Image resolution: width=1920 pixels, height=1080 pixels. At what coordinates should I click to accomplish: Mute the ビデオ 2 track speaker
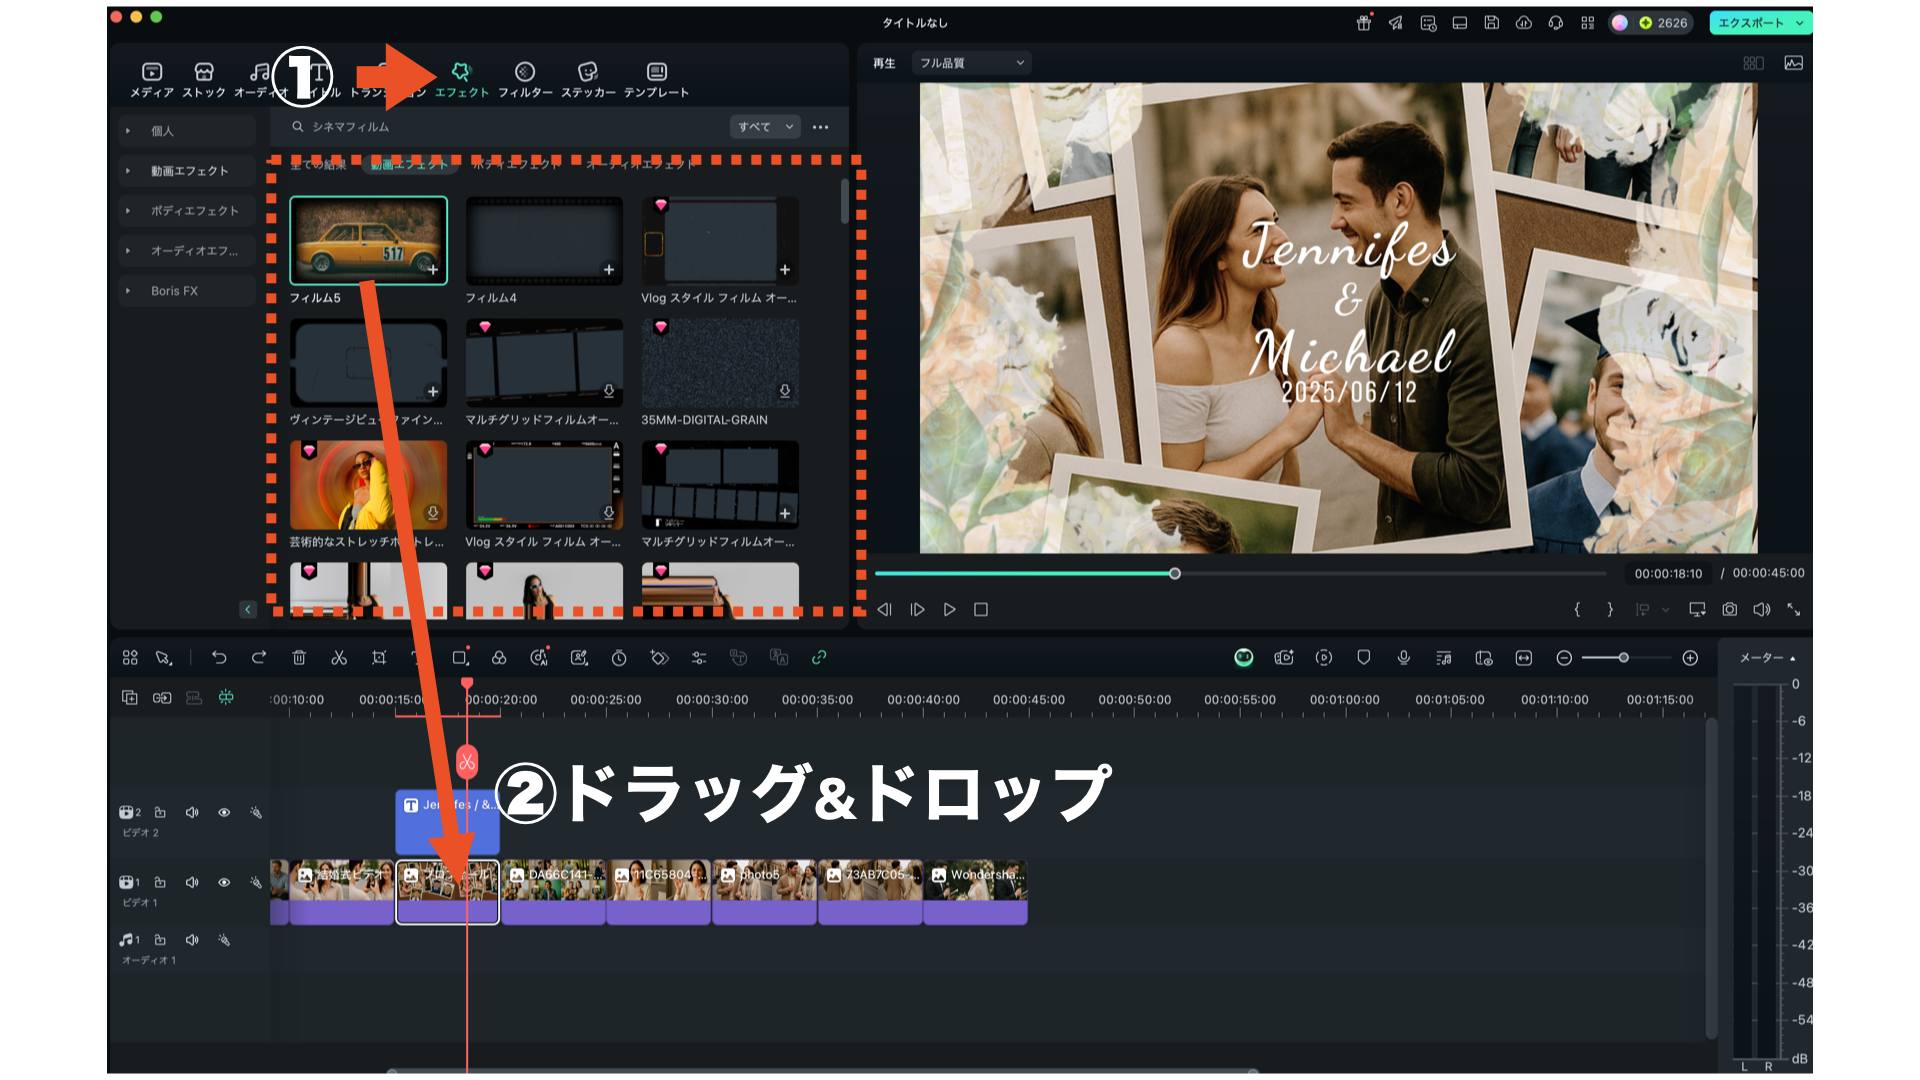coord(192,812)
